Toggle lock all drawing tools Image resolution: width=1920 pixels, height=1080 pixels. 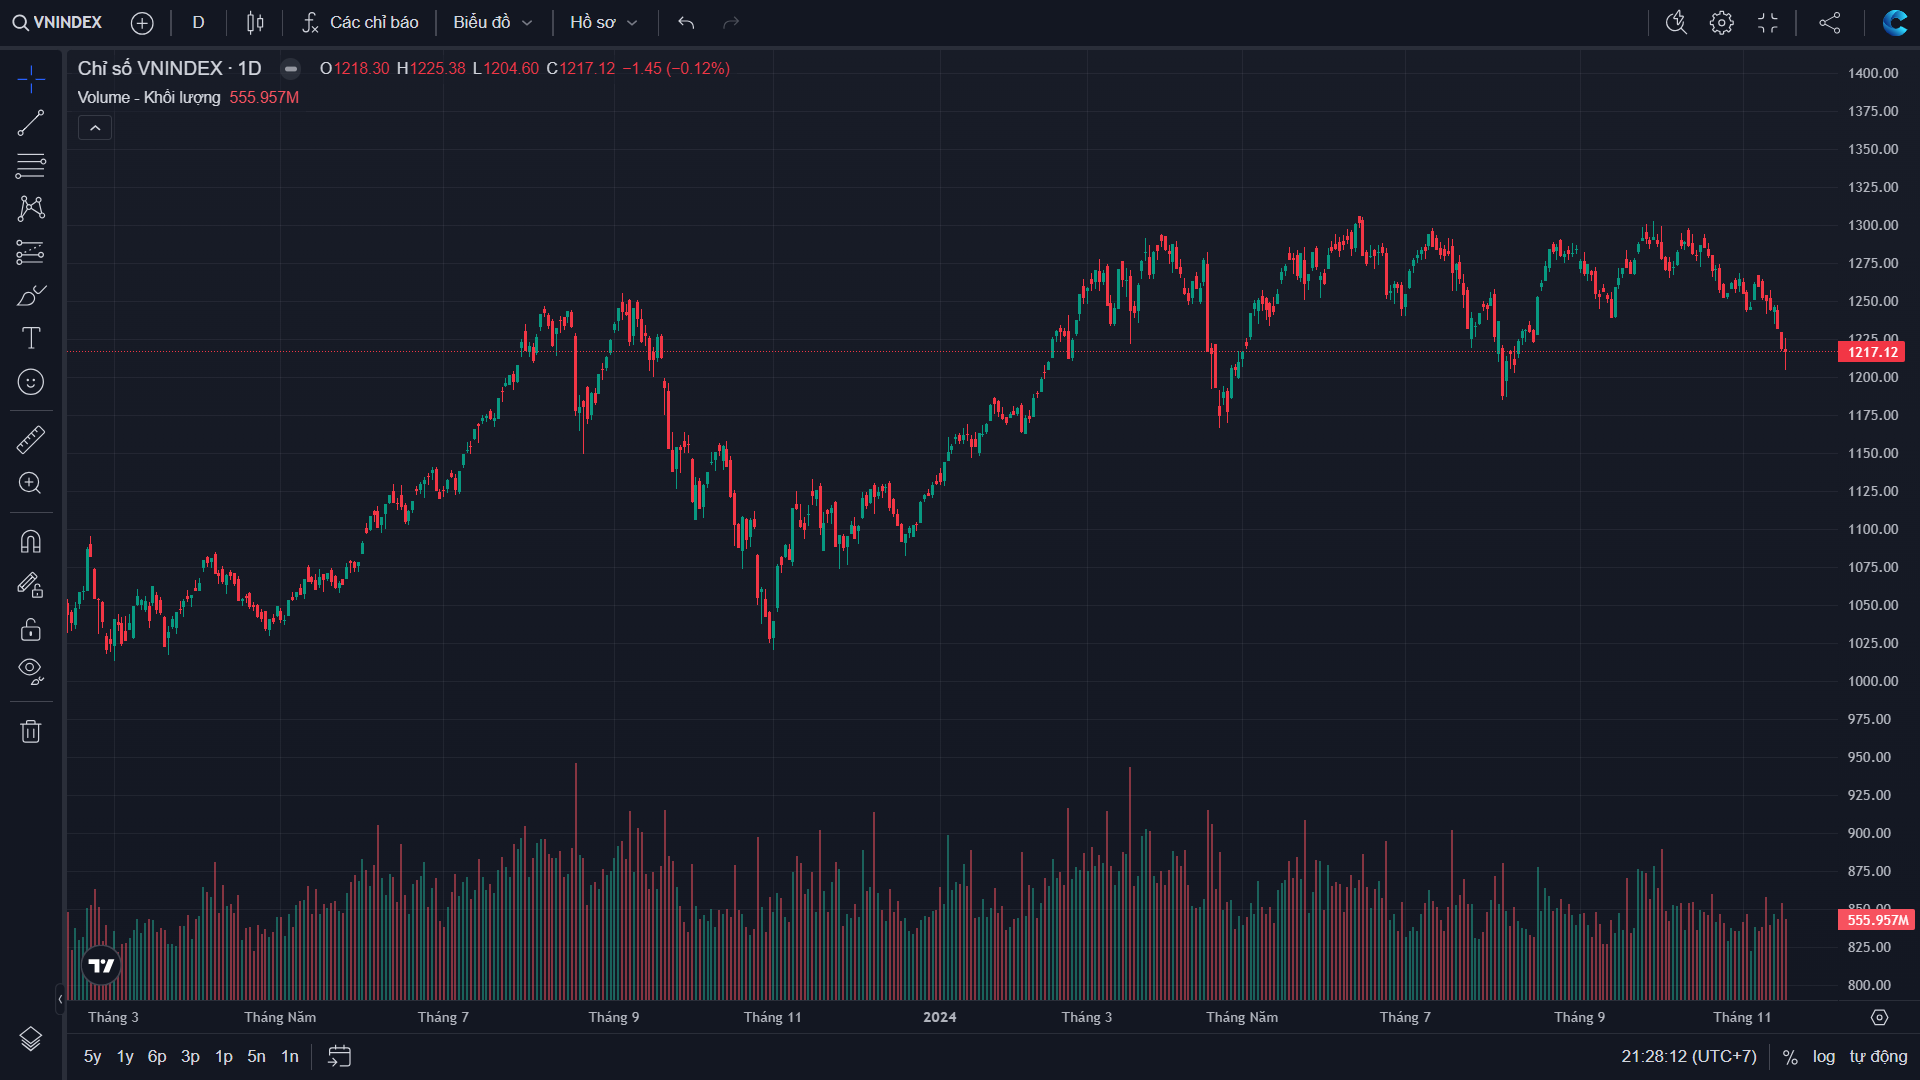(x=31, y=629)
